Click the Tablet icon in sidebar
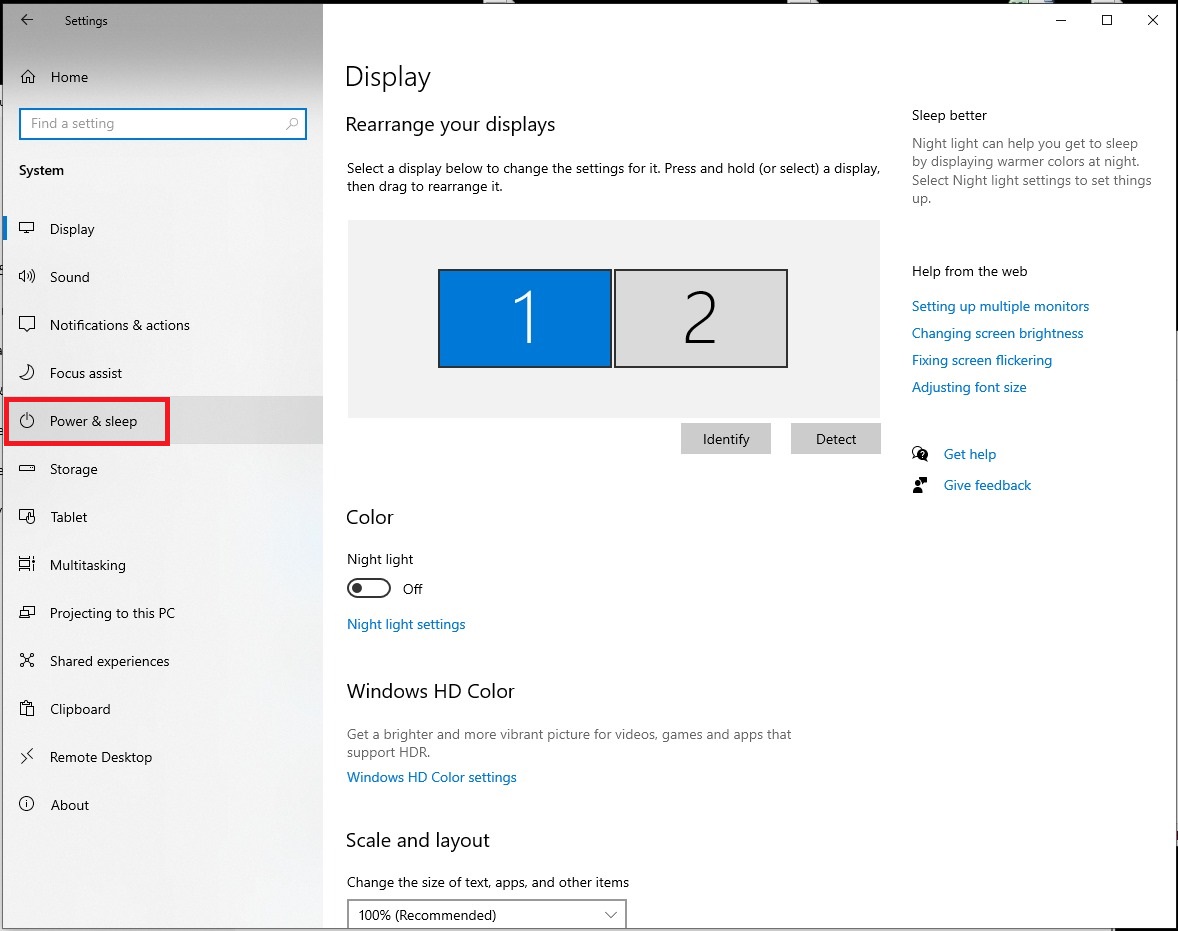This screenshot has height=931, width=1178. 27,517
